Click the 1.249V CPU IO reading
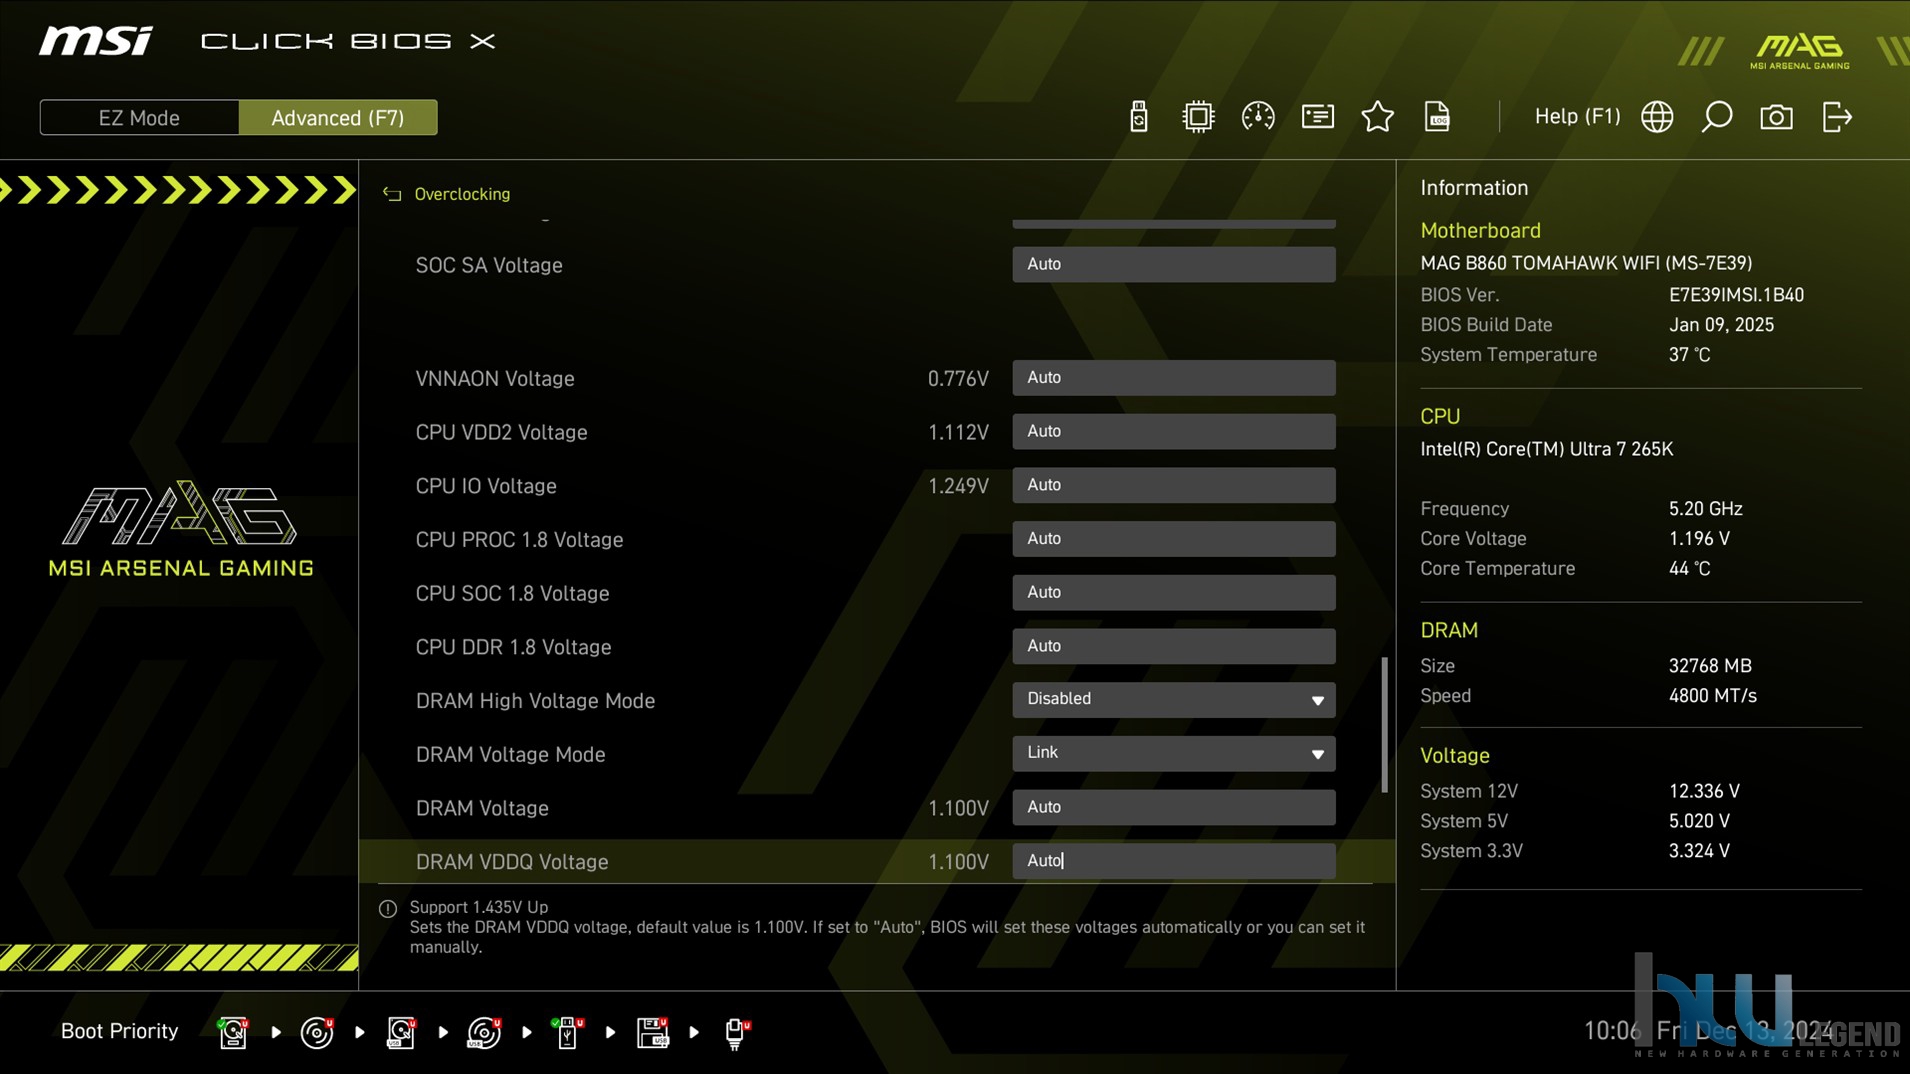The width and height of the screenshot is (1910, 1074). 958,486
